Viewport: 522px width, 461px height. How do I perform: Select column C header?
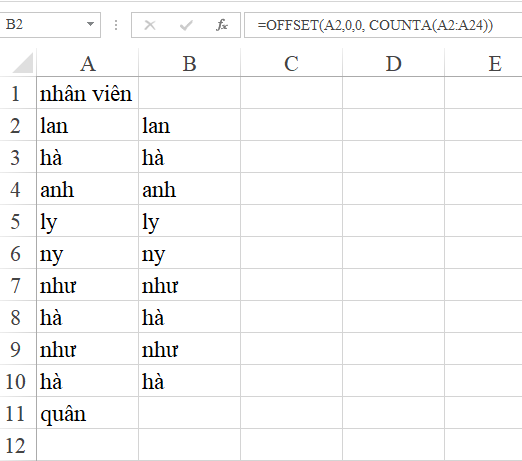(291, 63)
